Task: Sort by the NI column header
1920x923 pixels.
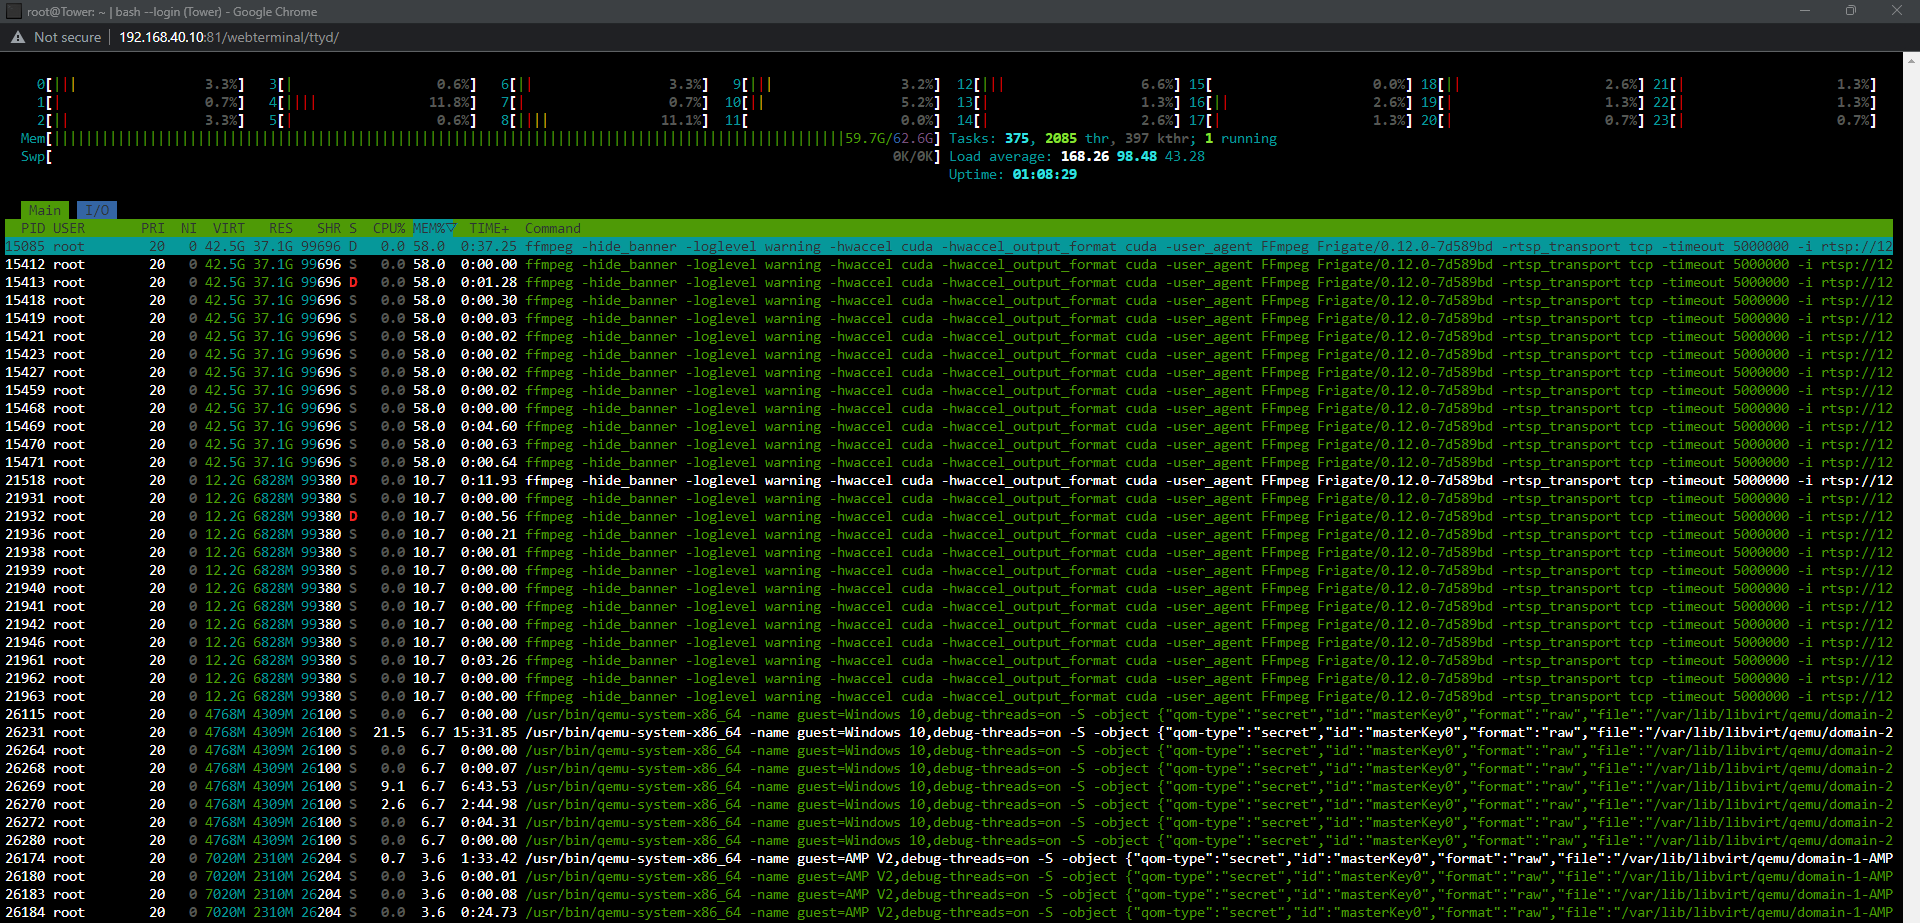Action: click(188, 228)
